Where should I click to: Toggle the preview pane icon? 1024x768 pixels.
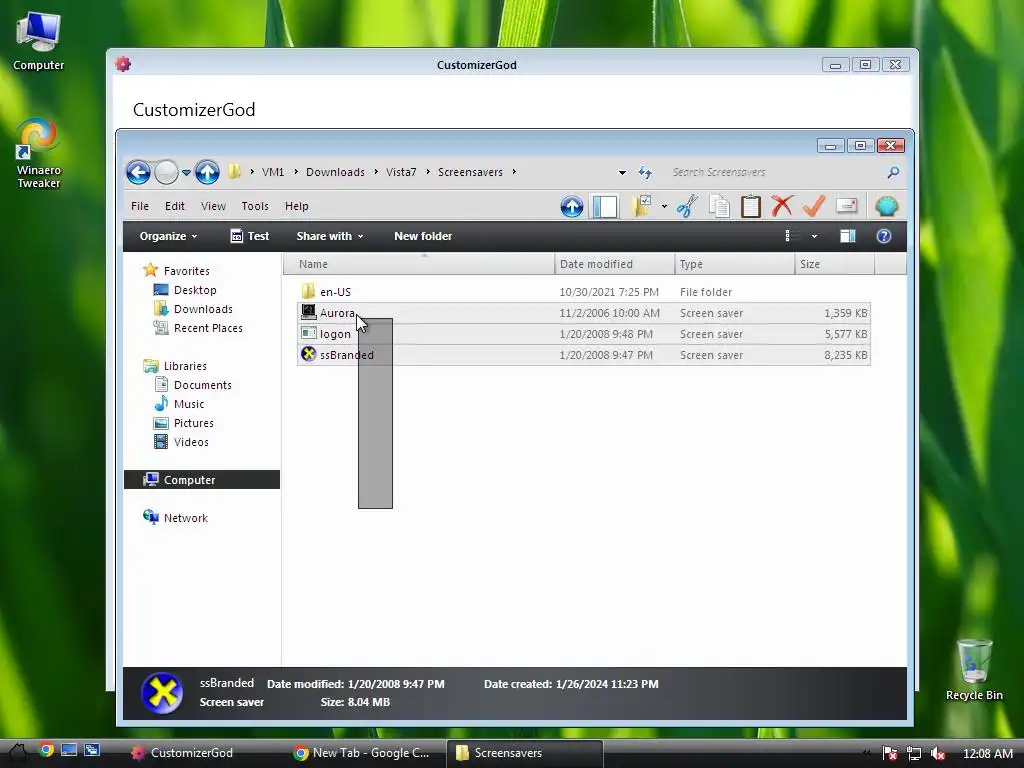(848, 236)
